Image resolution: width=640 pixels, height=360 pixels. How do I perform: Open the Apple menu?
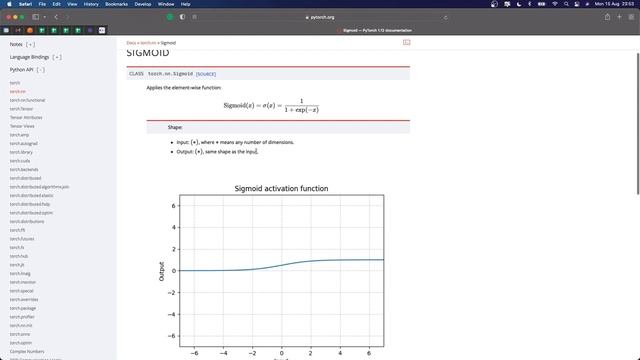click(9, 4)
